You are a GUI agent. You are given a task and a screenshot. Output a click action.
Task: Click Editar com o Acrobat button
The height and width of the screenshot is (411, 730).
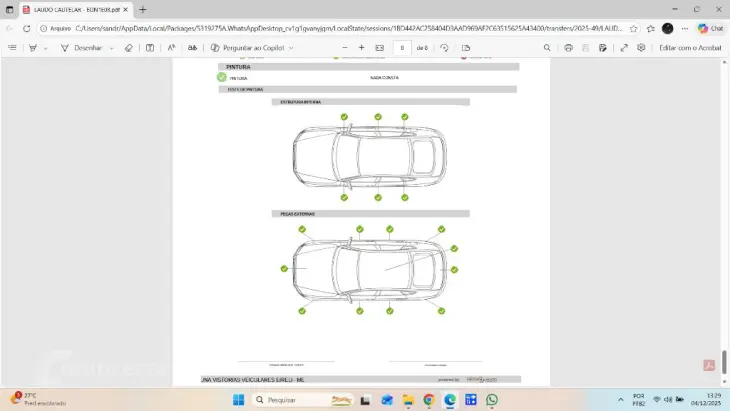(x=690, y=47)
